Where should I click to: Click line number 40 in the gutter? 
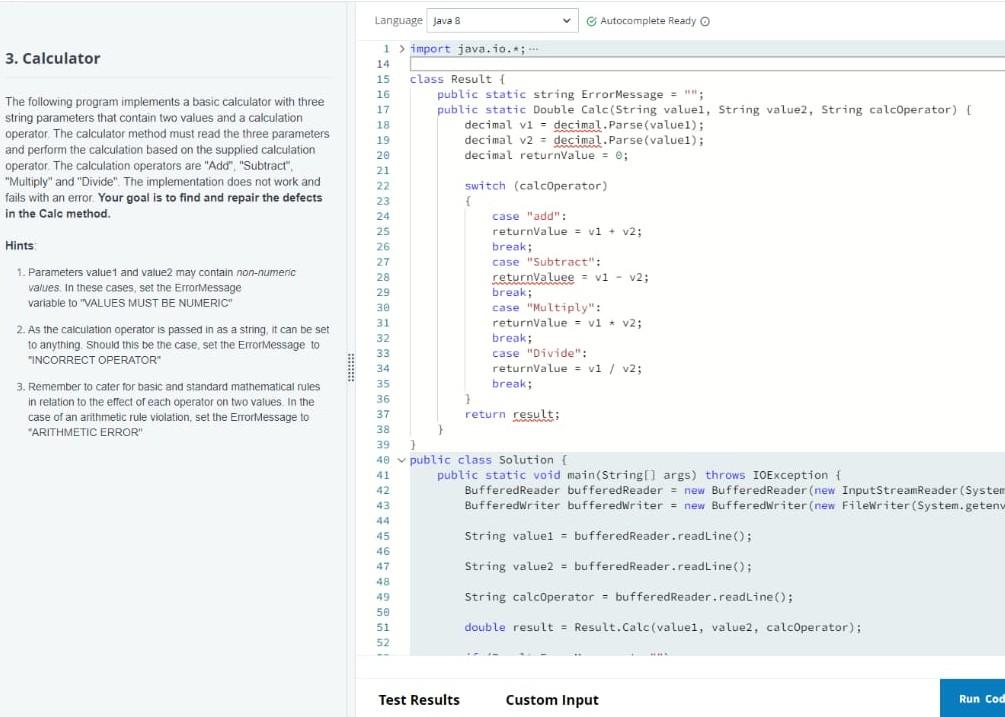coord(383,460)
